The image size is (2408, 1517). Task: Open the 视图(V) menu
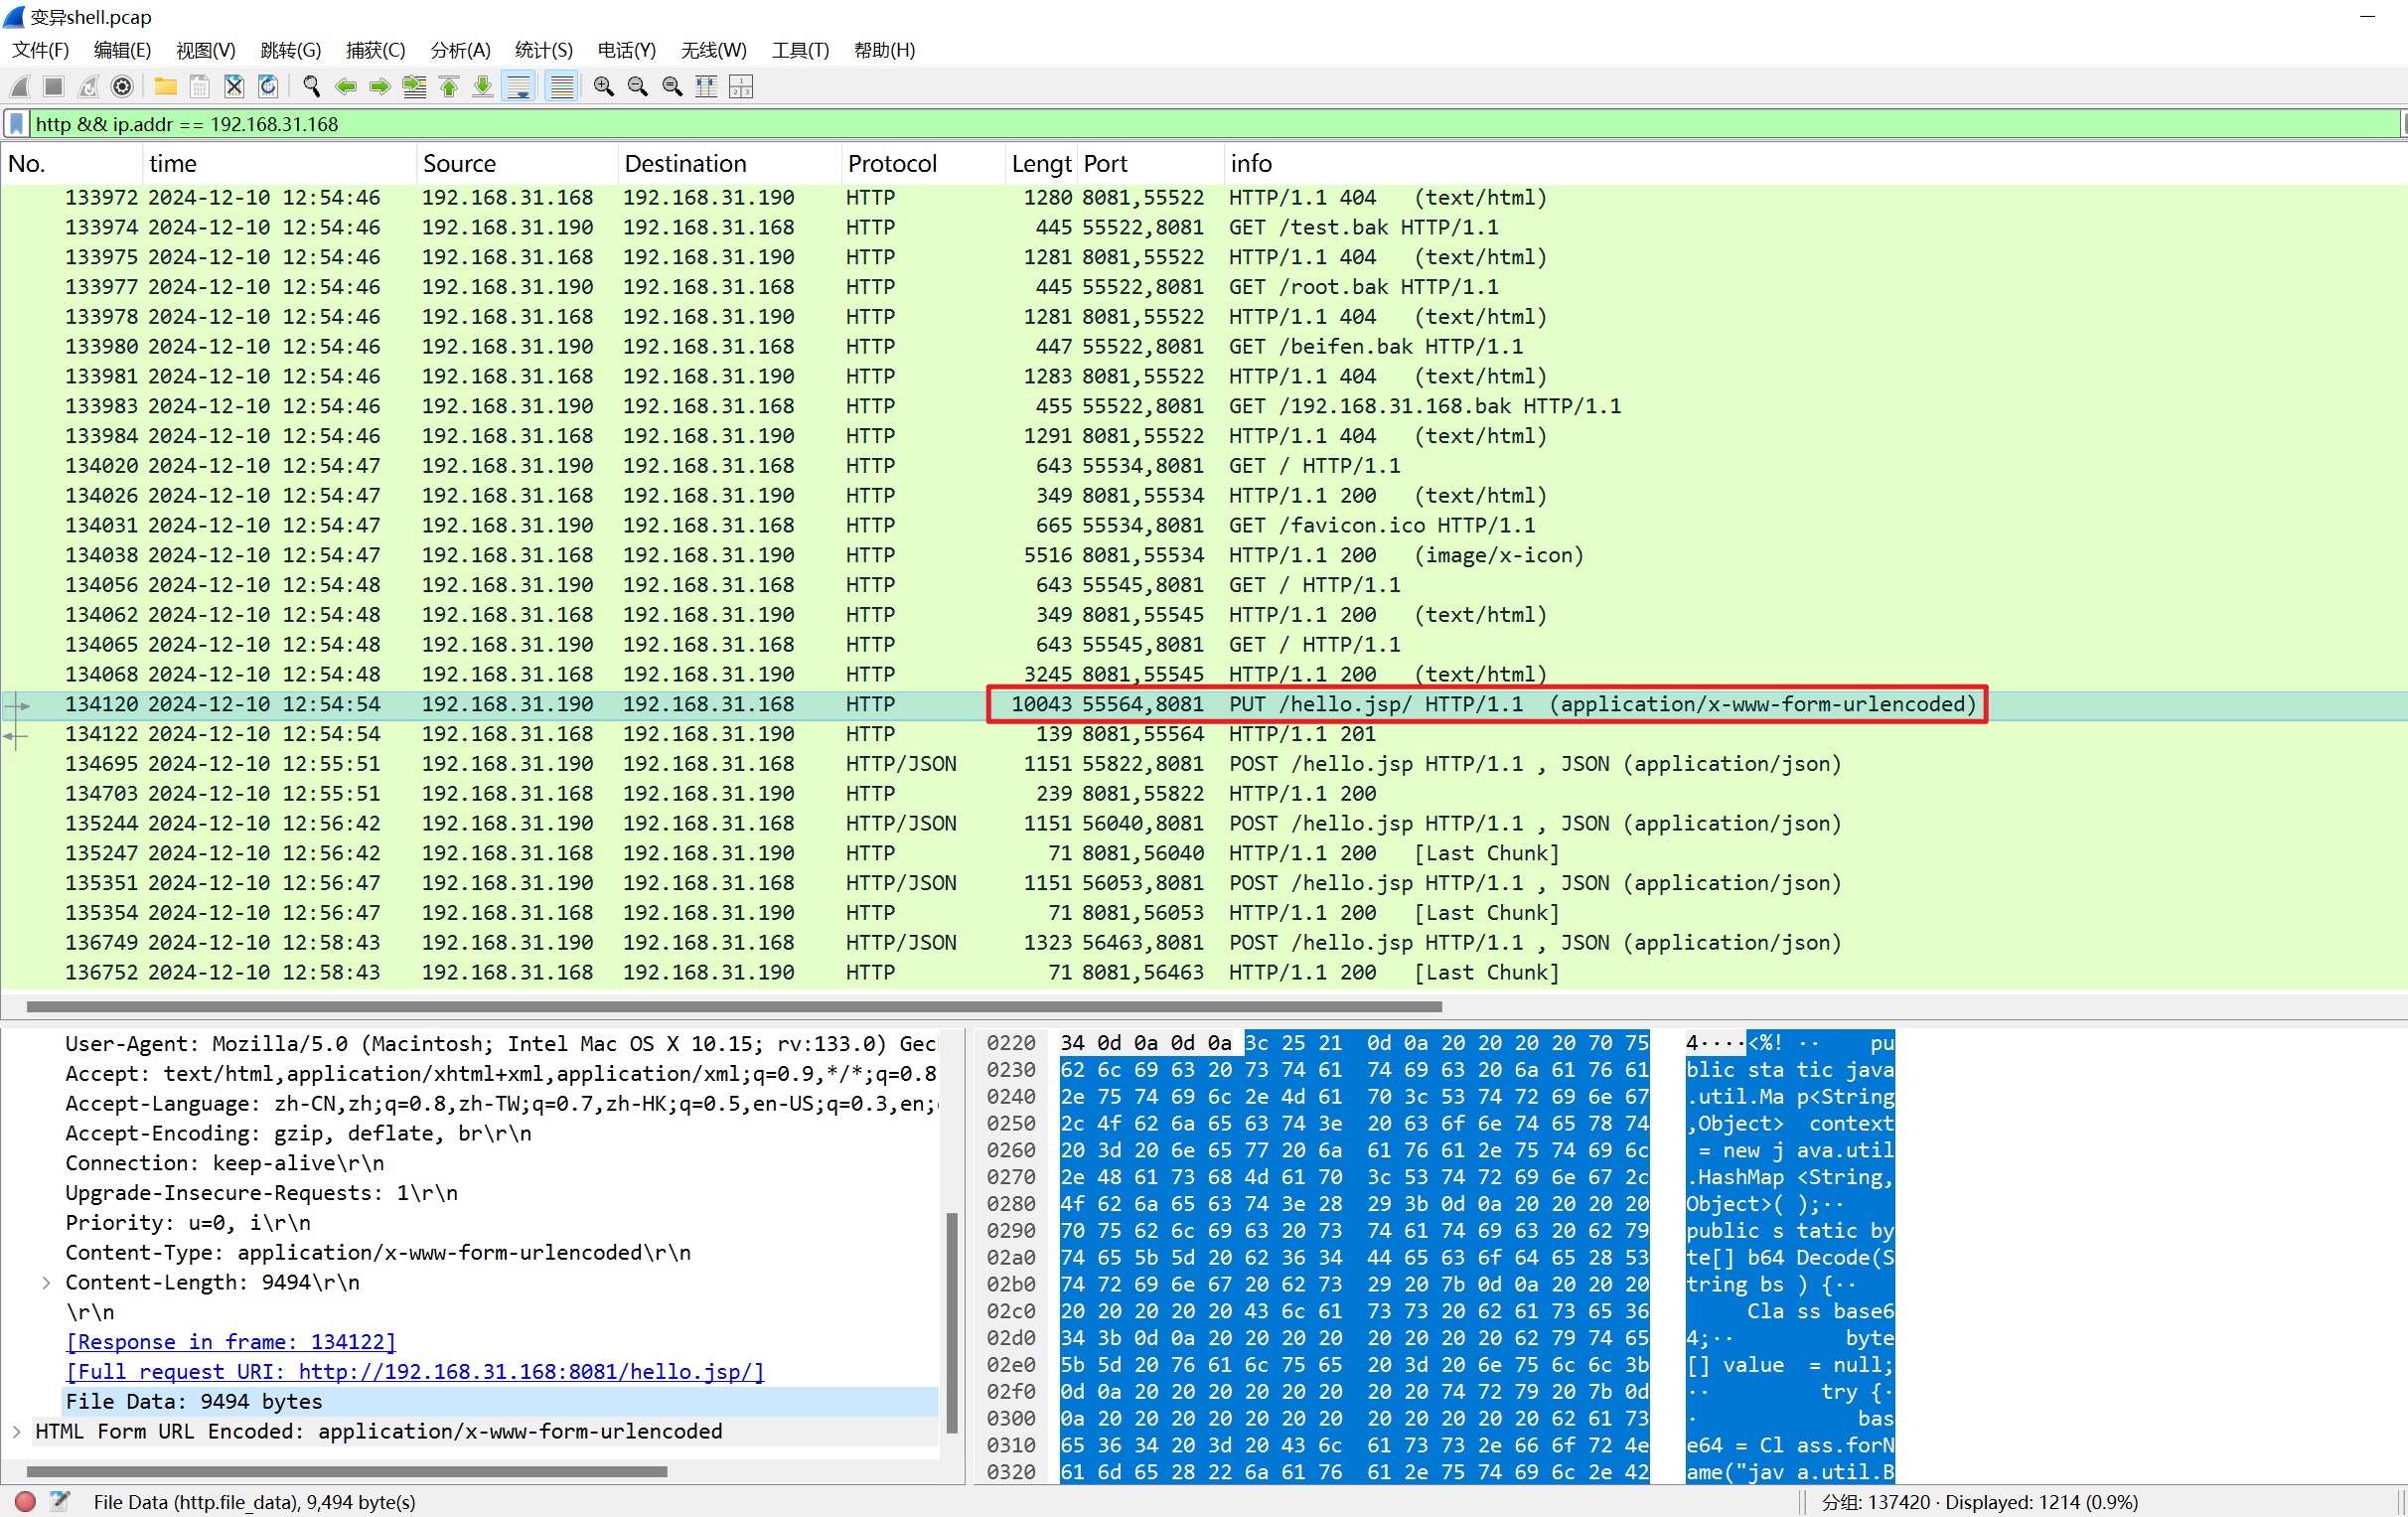(x=205, y=50)
